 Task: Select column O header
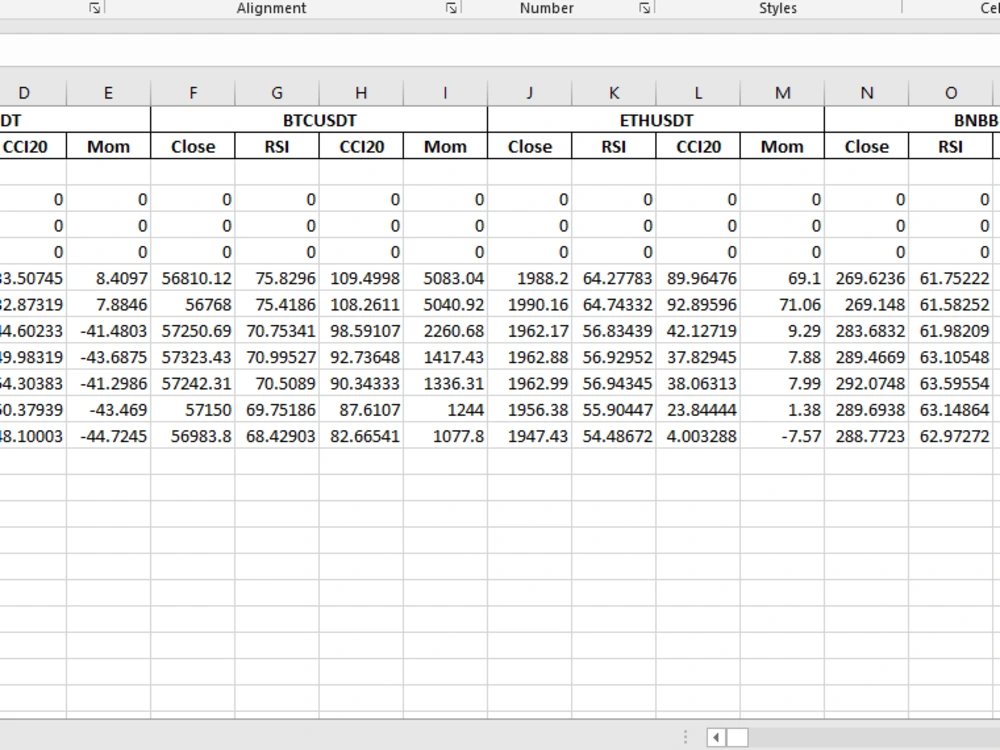pos(950,93)
